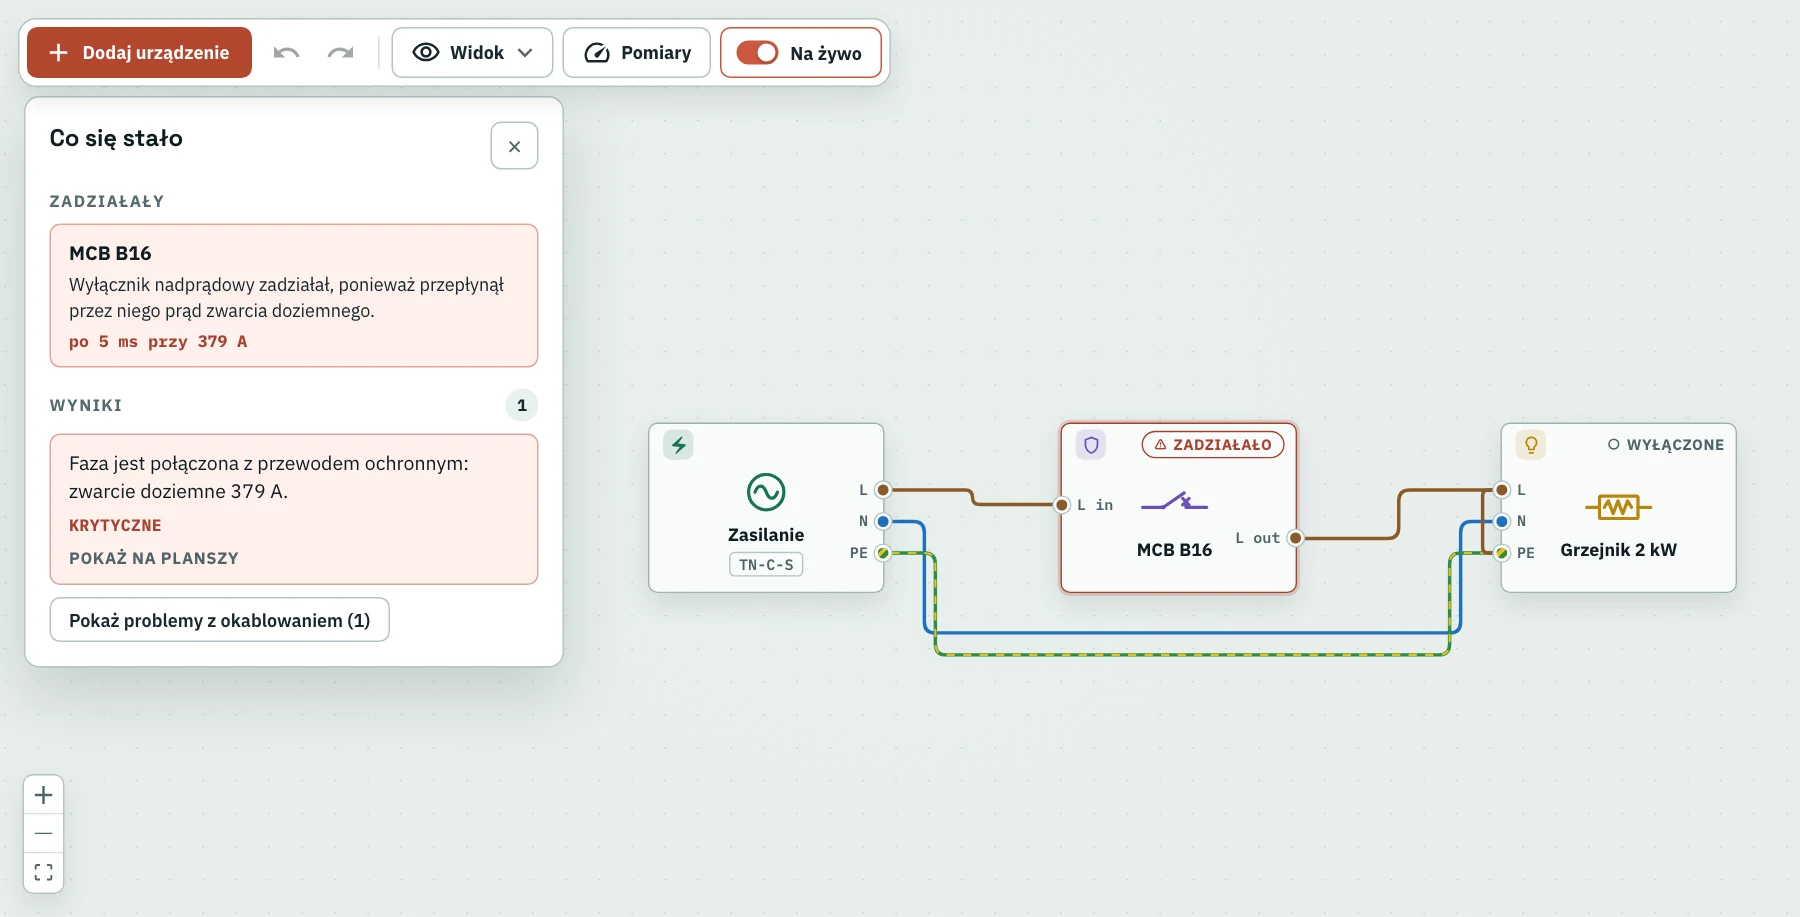
Task: Open the Widok dropdown
Action: (472, 53)
